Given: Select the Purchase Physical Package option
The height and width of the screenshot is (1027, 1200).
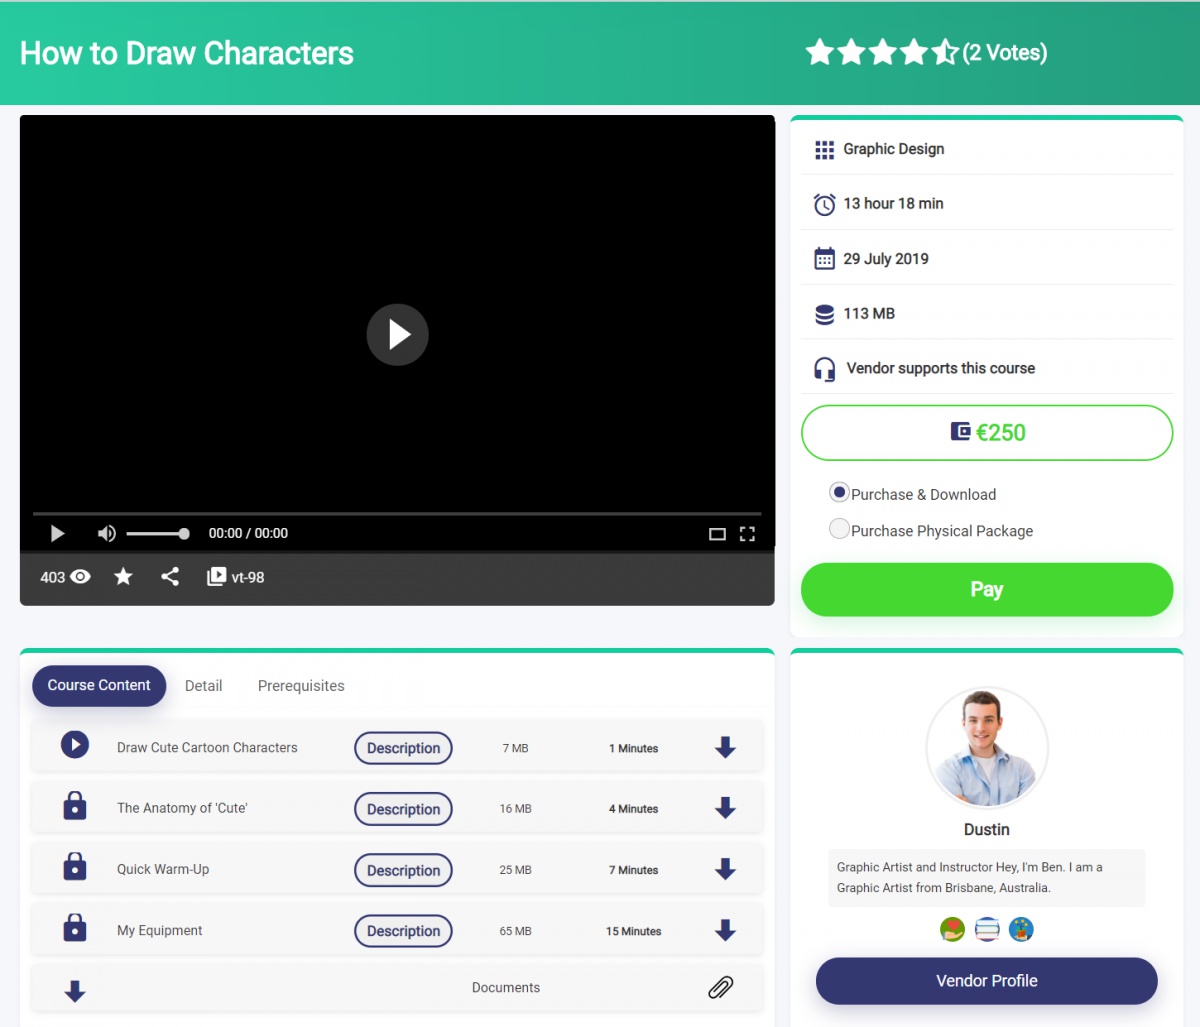Looking at the screenshot, I should (x=839, y=529).
